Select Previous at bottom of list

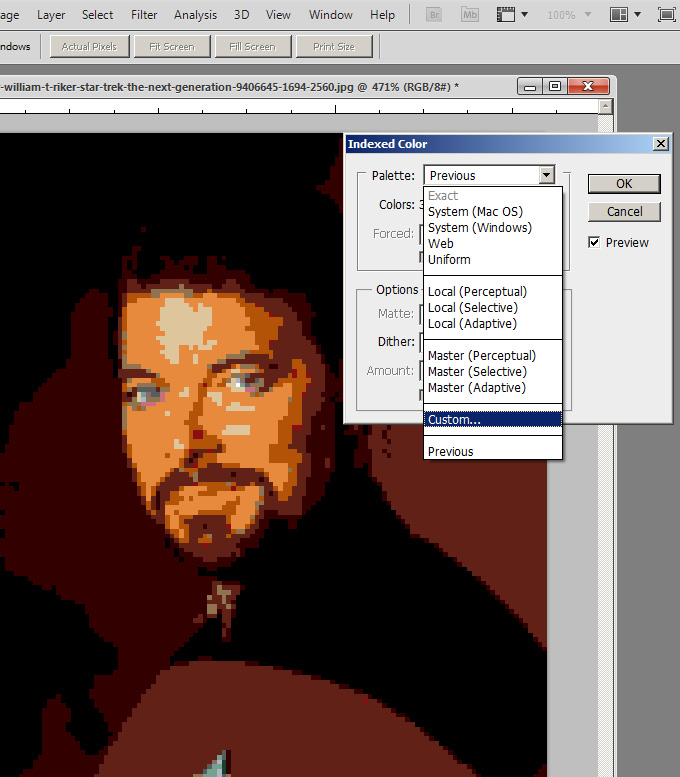coord(493,451)
